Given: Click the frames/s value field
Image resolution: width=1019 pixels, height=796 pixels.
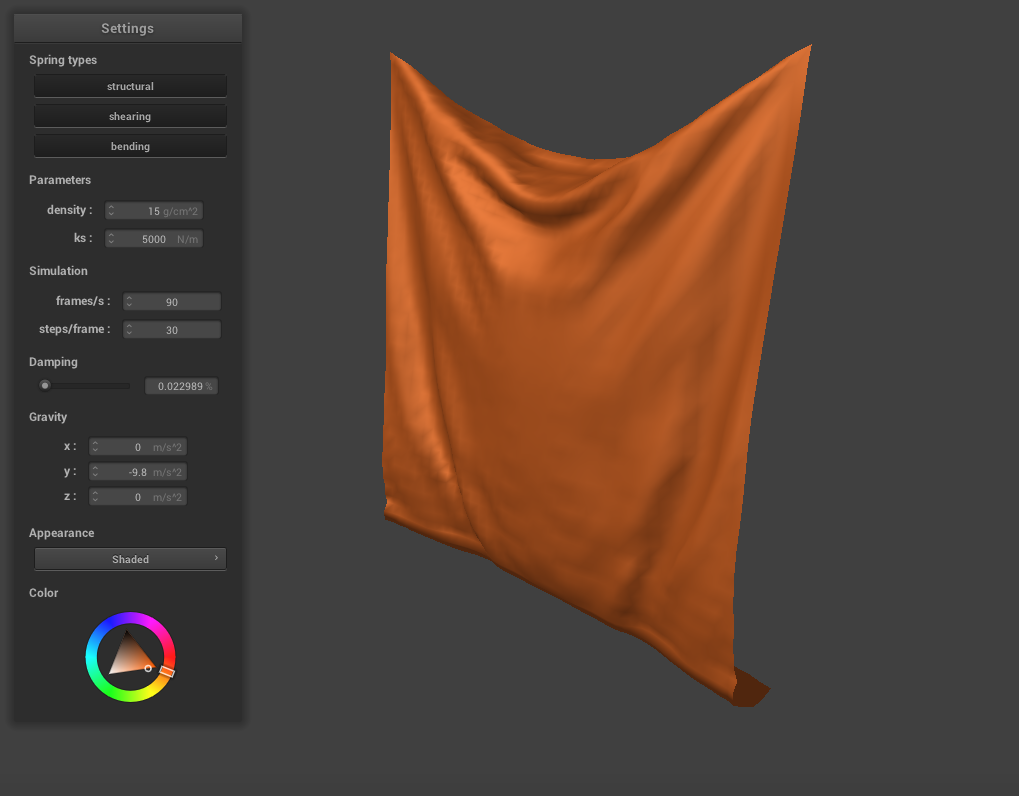Looking at the screenshot, I should pyautogui.click(x=171, y=302).
